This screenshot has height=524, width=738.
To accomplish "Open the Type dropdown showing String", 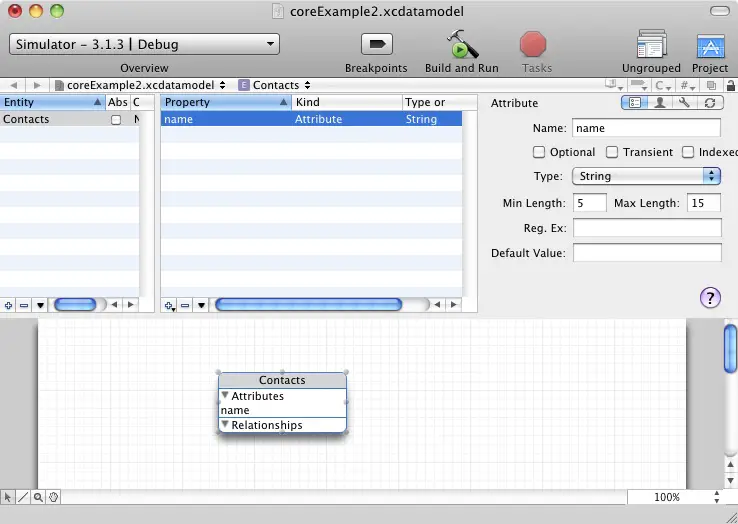I will [646, 176].
